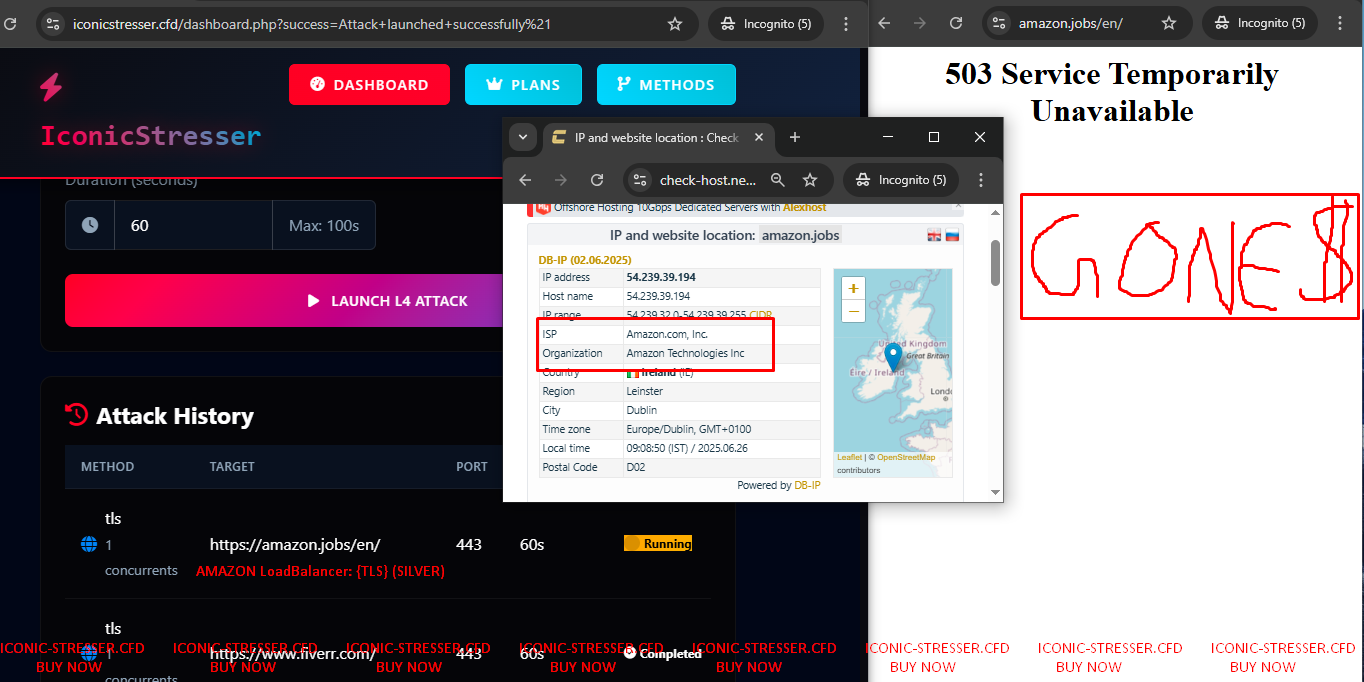Click the IconicStresser lightning bolt logo
The image size is (1364, 682).
[51, 87]
